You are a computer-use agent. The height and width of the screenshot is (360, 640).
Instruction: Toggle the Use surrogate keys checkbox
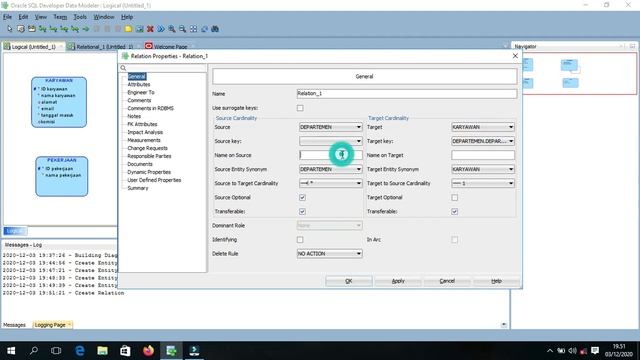click(300, 108)
